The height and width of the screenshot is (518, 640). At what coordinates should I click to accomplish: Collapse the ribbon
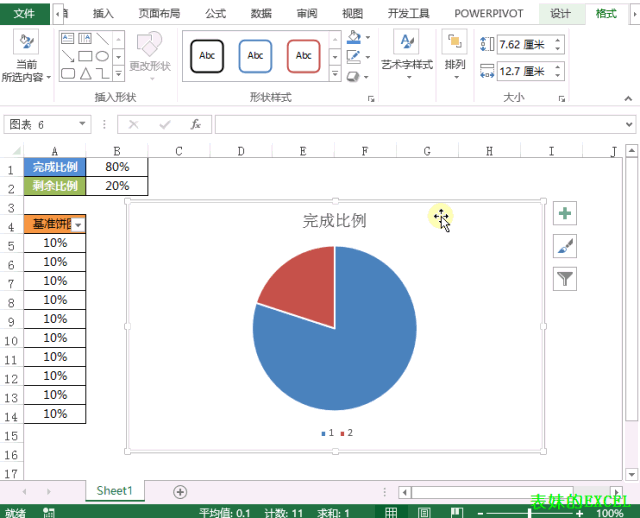628,98
